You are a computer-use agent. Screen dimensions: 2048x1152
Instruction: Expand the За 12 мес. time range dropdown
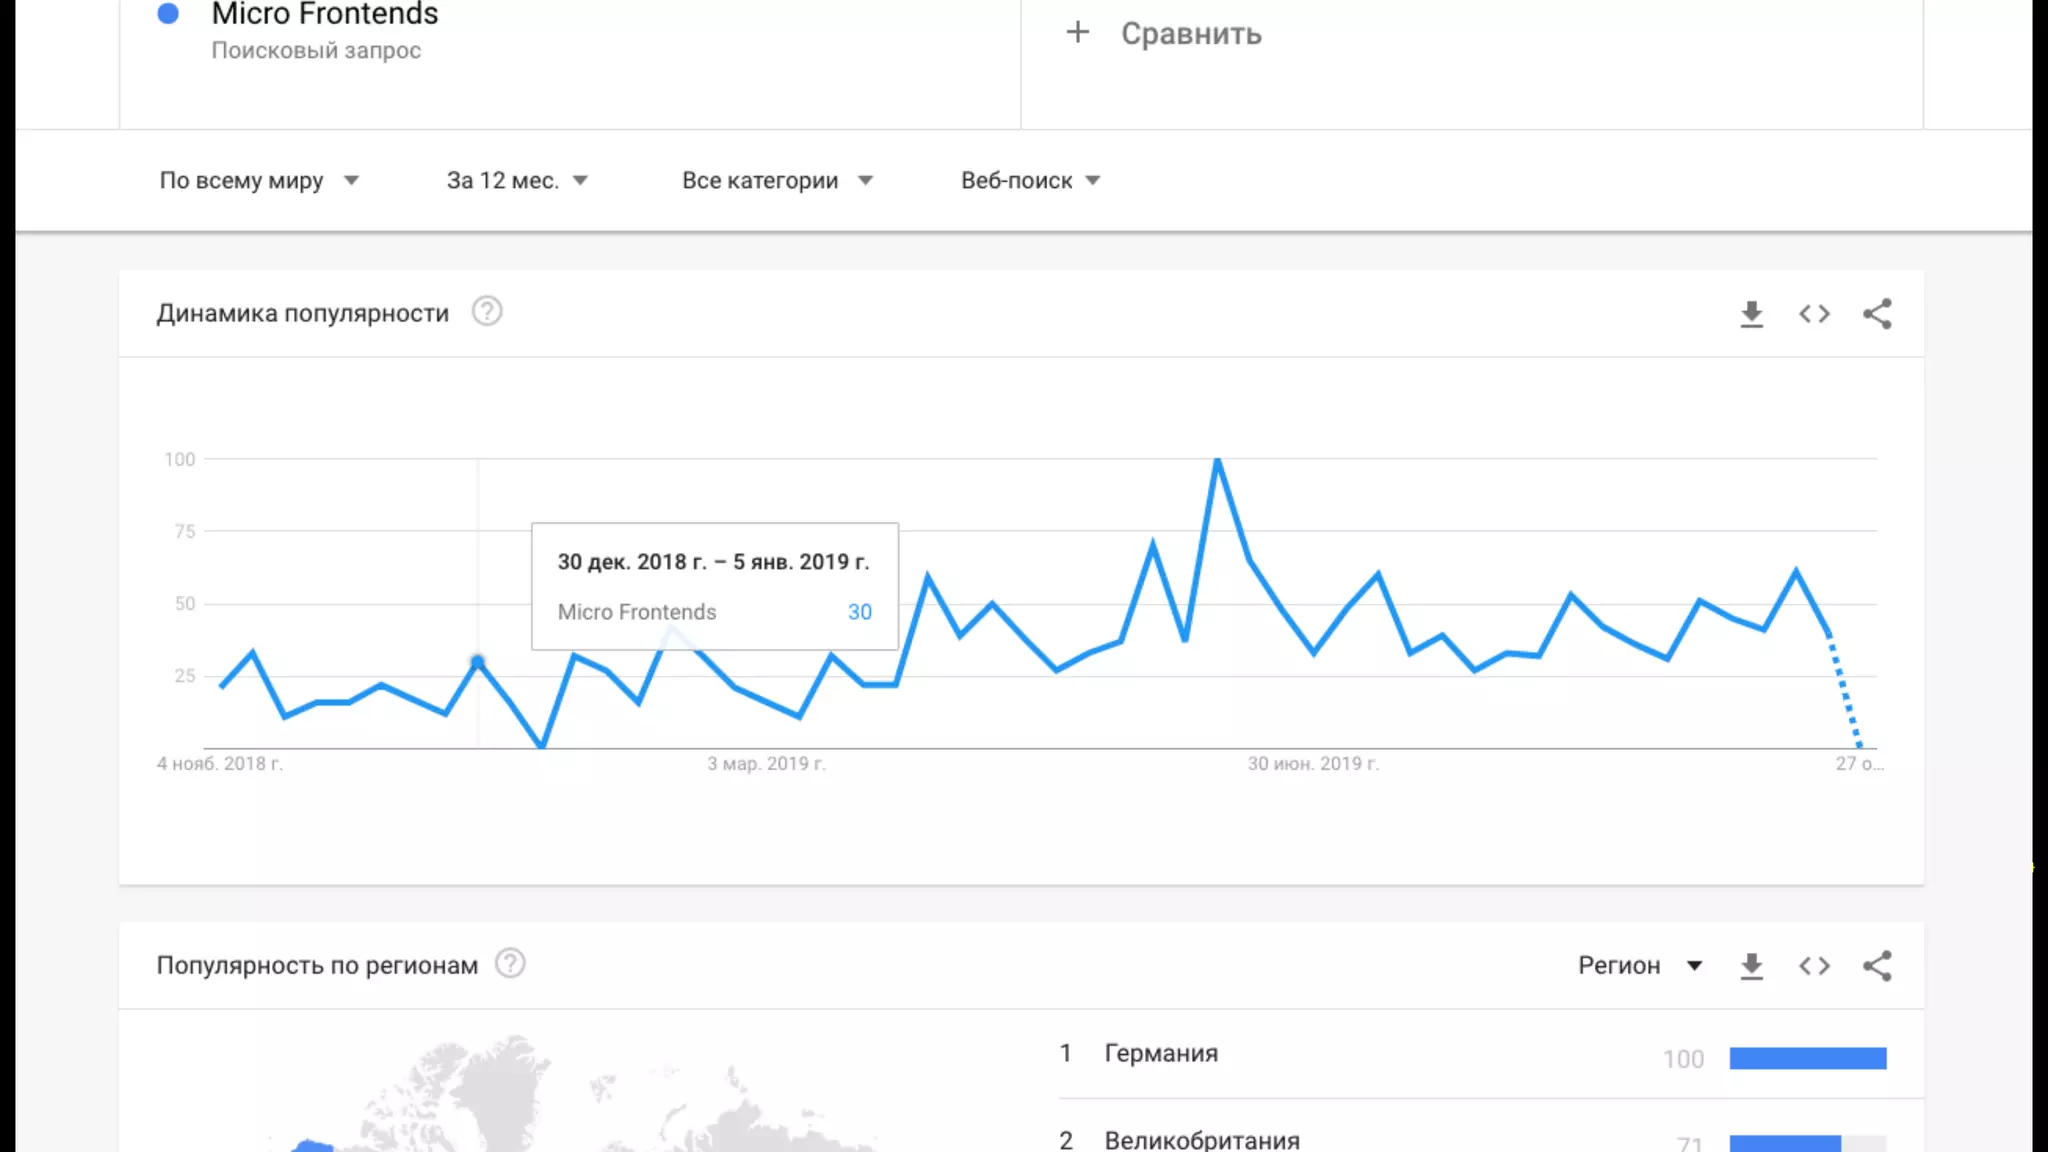click(x=516, y=181)
